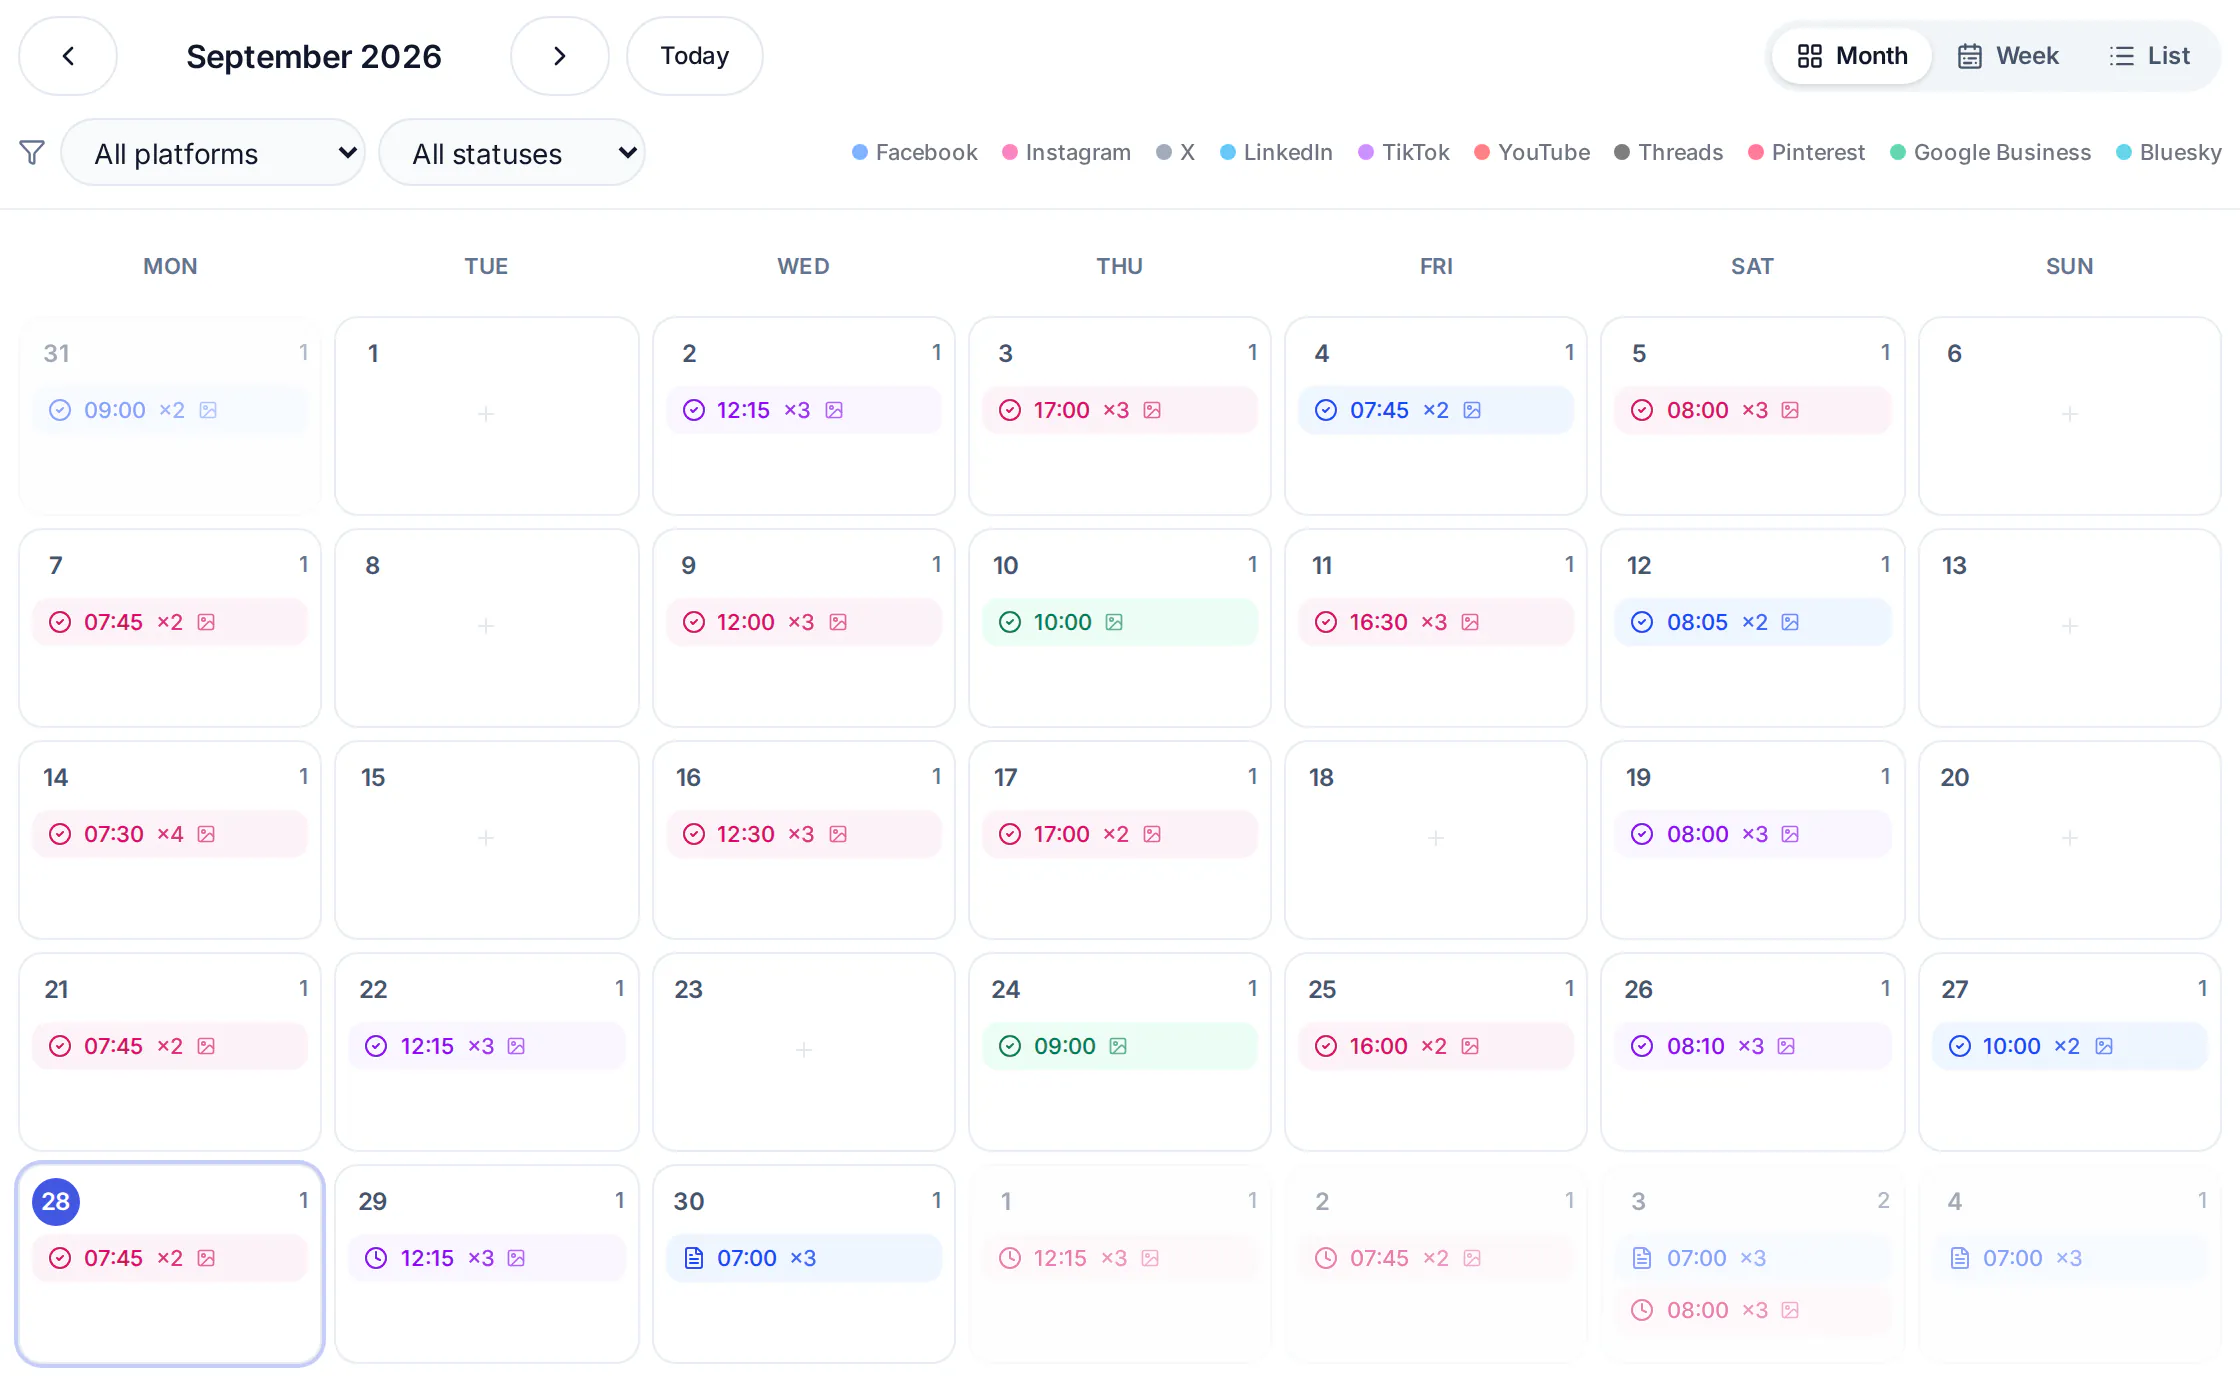Click the Pinterest legend label
Viewport: 2240px width, 1380px height.
click(x=1818, y=152)
